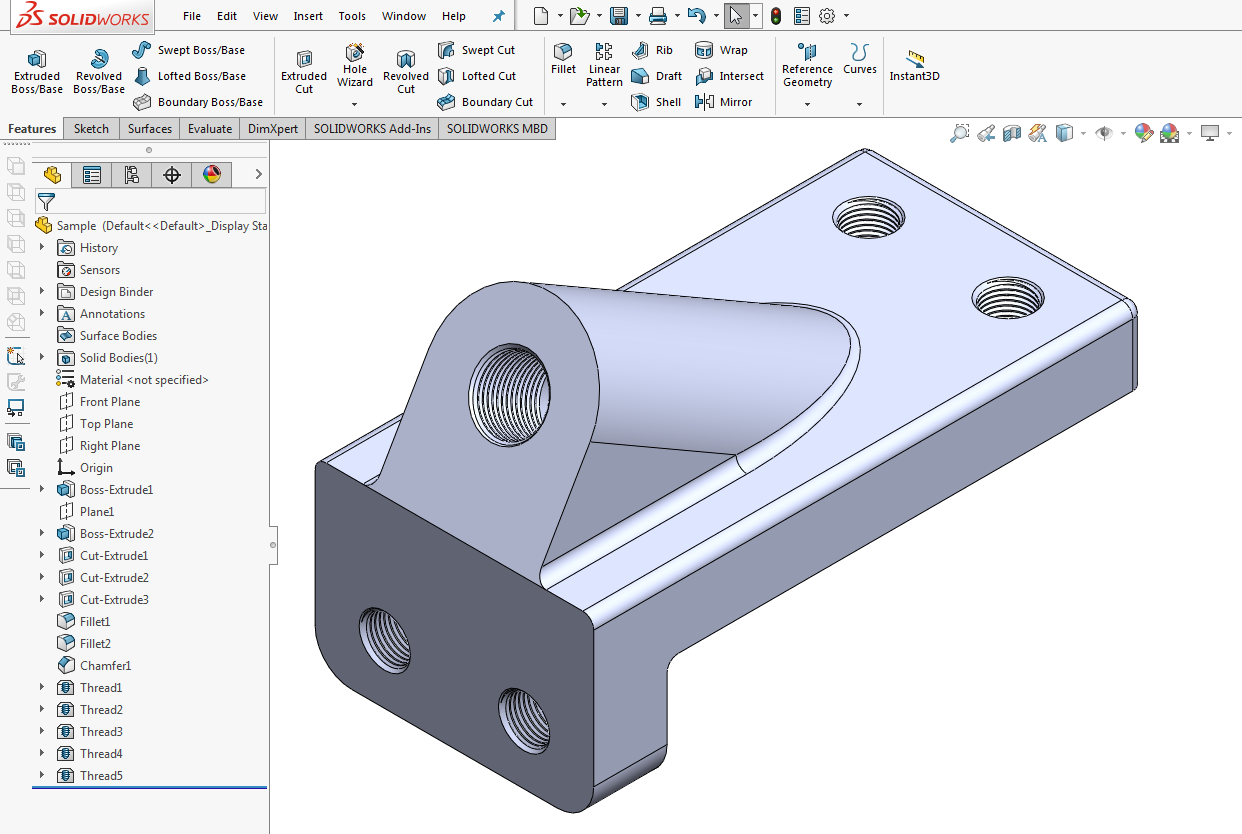Open the DisplayManager color wheel tab
Viewport: 1242px width, 834px height.
click(x=211, y=175)
